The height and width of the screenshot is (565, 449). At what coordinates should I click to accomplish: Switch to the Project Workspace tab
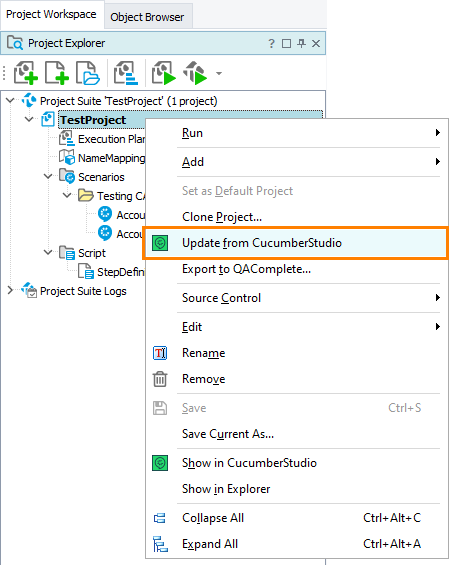pos(51,14)
